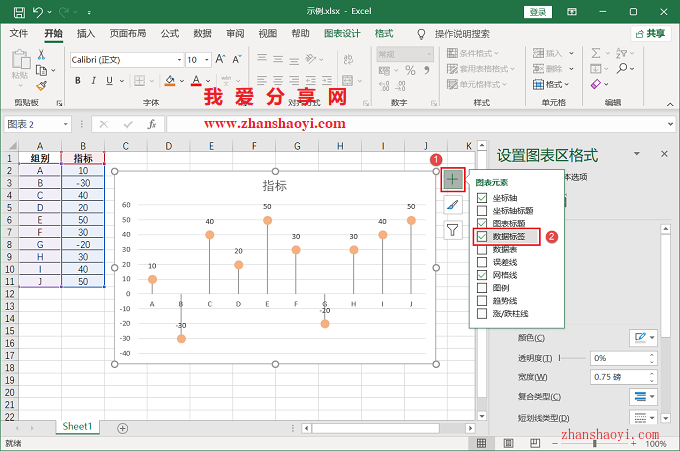This screenshot has width=680, height=451.
Task: Switch to the 插入 ribbon tab
Action: [x=85, y=34]
